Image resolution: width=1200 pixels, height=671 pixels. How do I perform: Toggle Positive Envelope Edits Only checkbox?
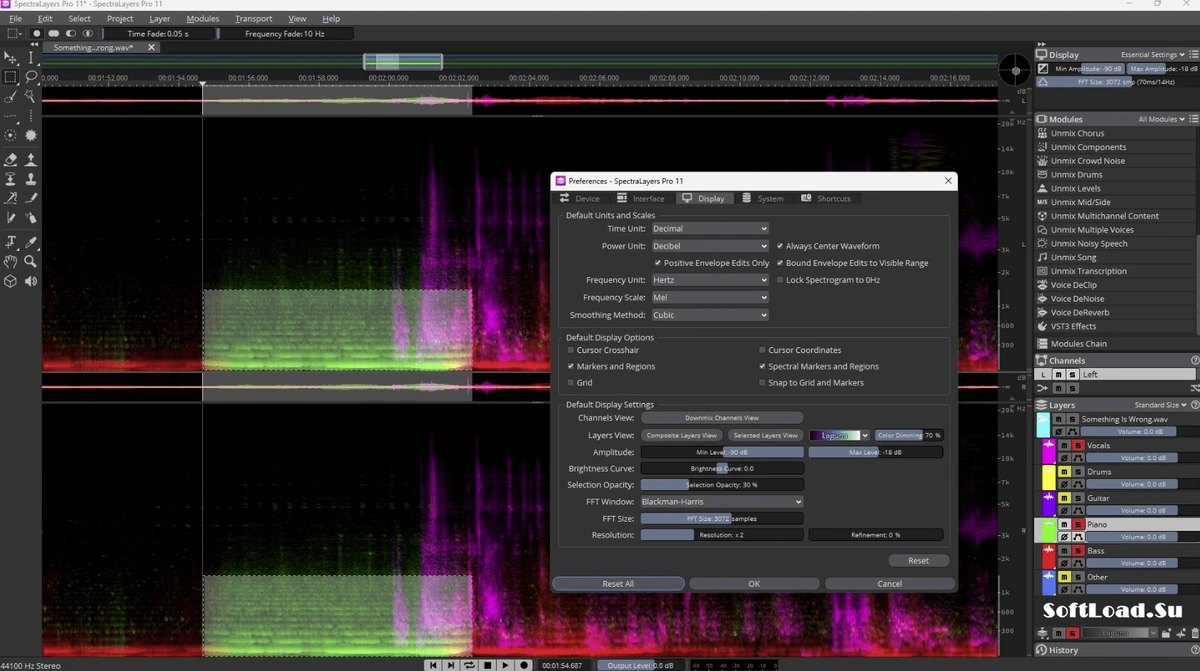coord(658,263)
